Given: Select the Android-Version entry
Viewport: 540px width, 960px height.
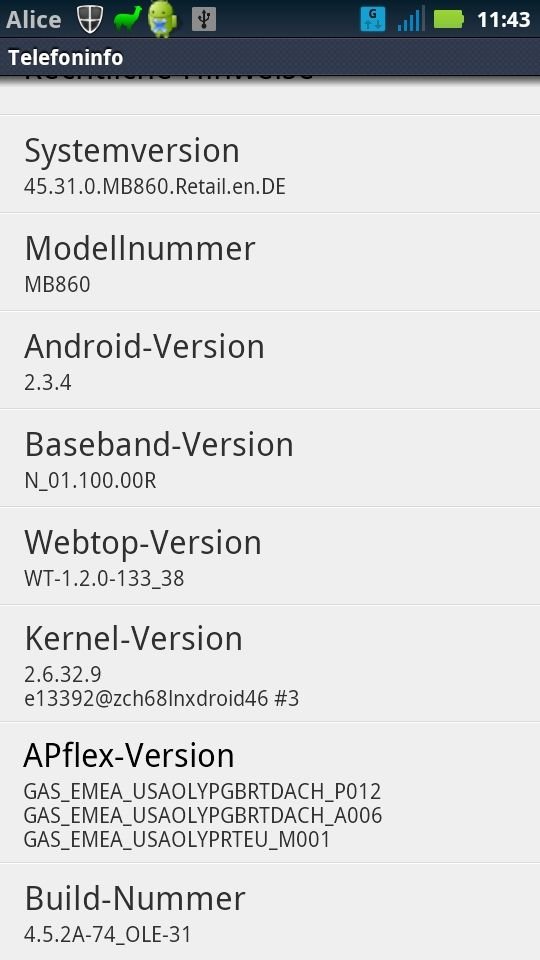Looking at the screenshot, I should point(270,360).
